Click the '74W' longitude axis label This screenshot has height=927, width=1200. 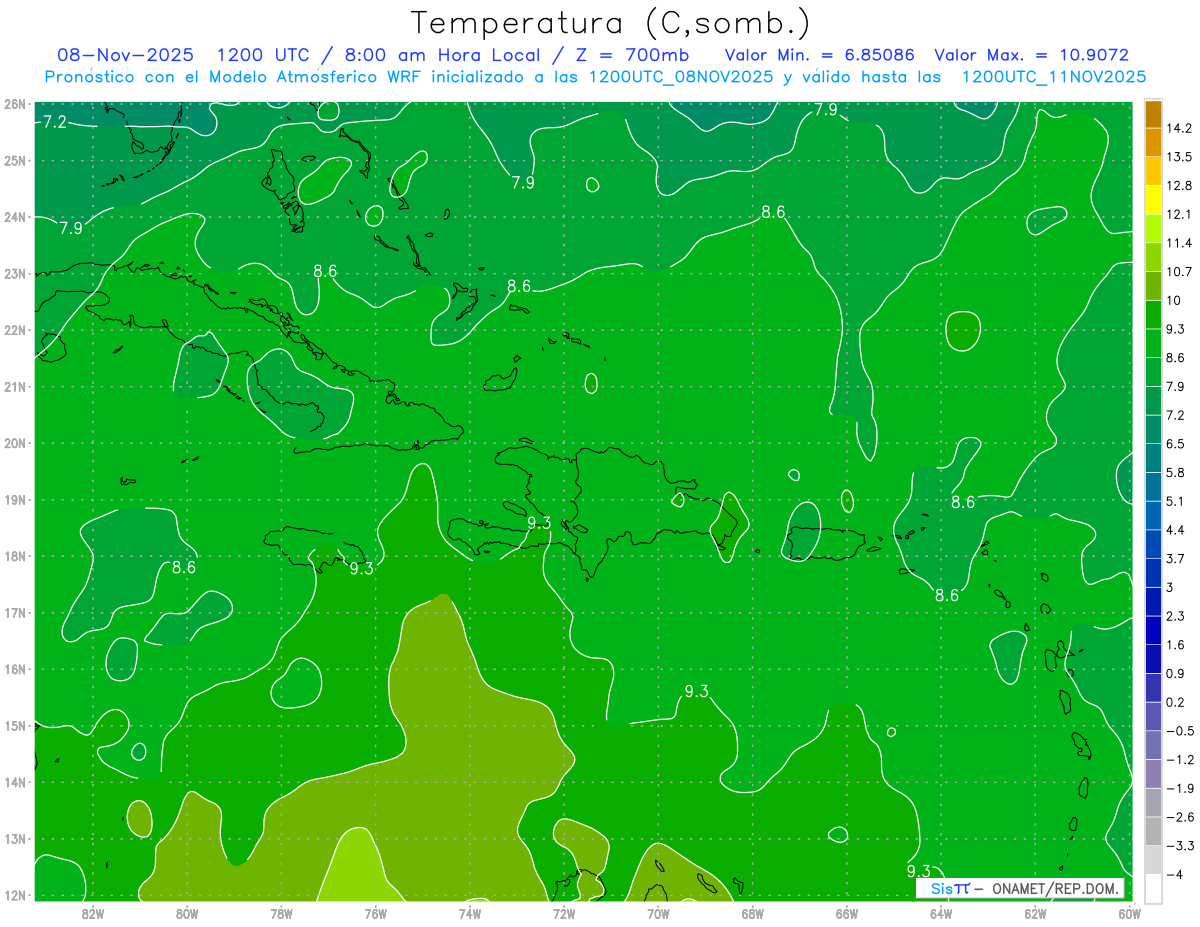(470, 914)
